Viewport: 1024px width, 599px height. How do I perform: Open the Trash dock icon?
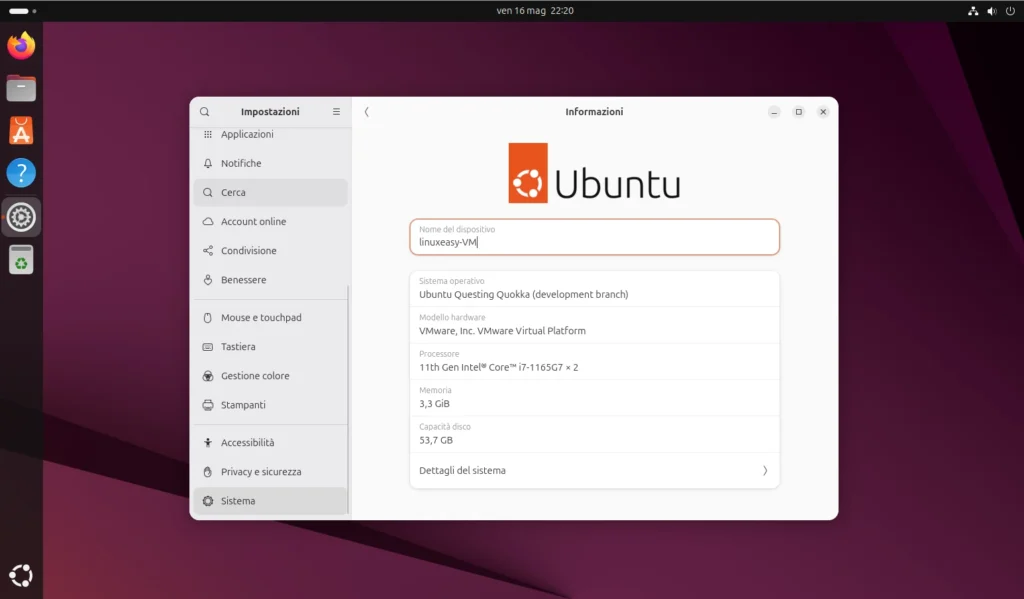point(21,260)
